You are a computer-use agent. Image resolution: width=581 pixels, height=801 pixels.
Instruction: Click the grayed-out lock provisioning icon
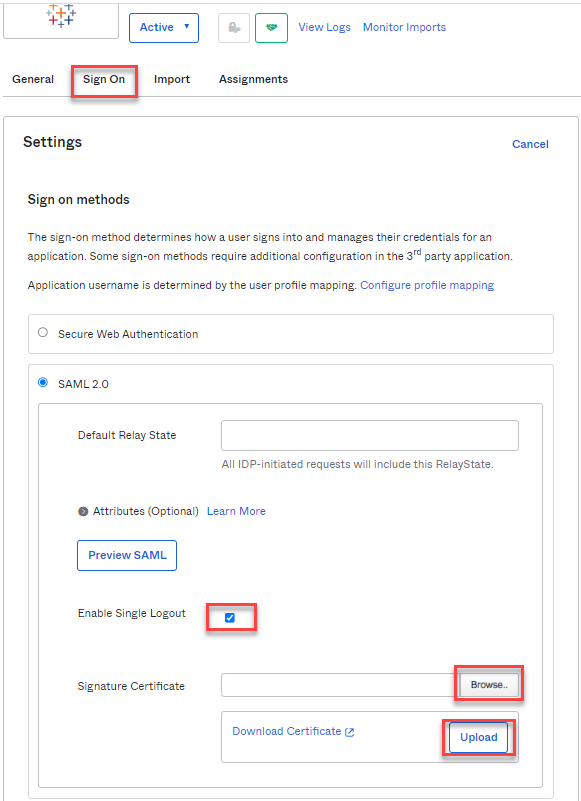pyautogui.click(x=234, y=28)
